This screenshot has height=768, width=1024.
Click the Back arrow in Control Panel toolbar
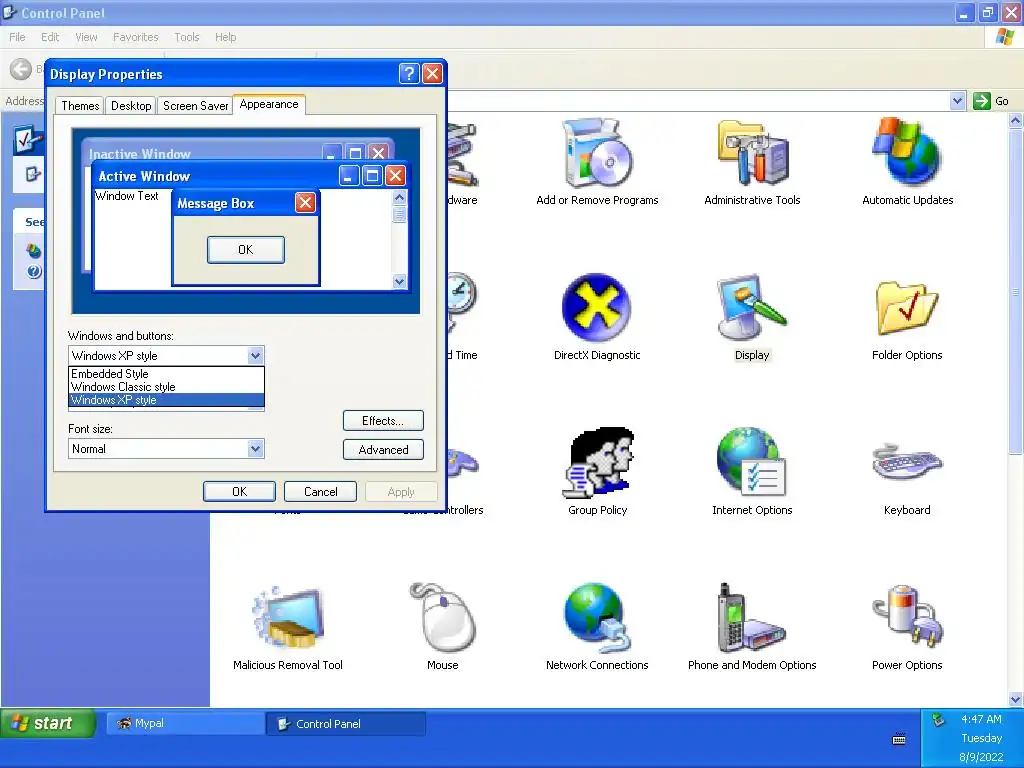tap(21, 69)
